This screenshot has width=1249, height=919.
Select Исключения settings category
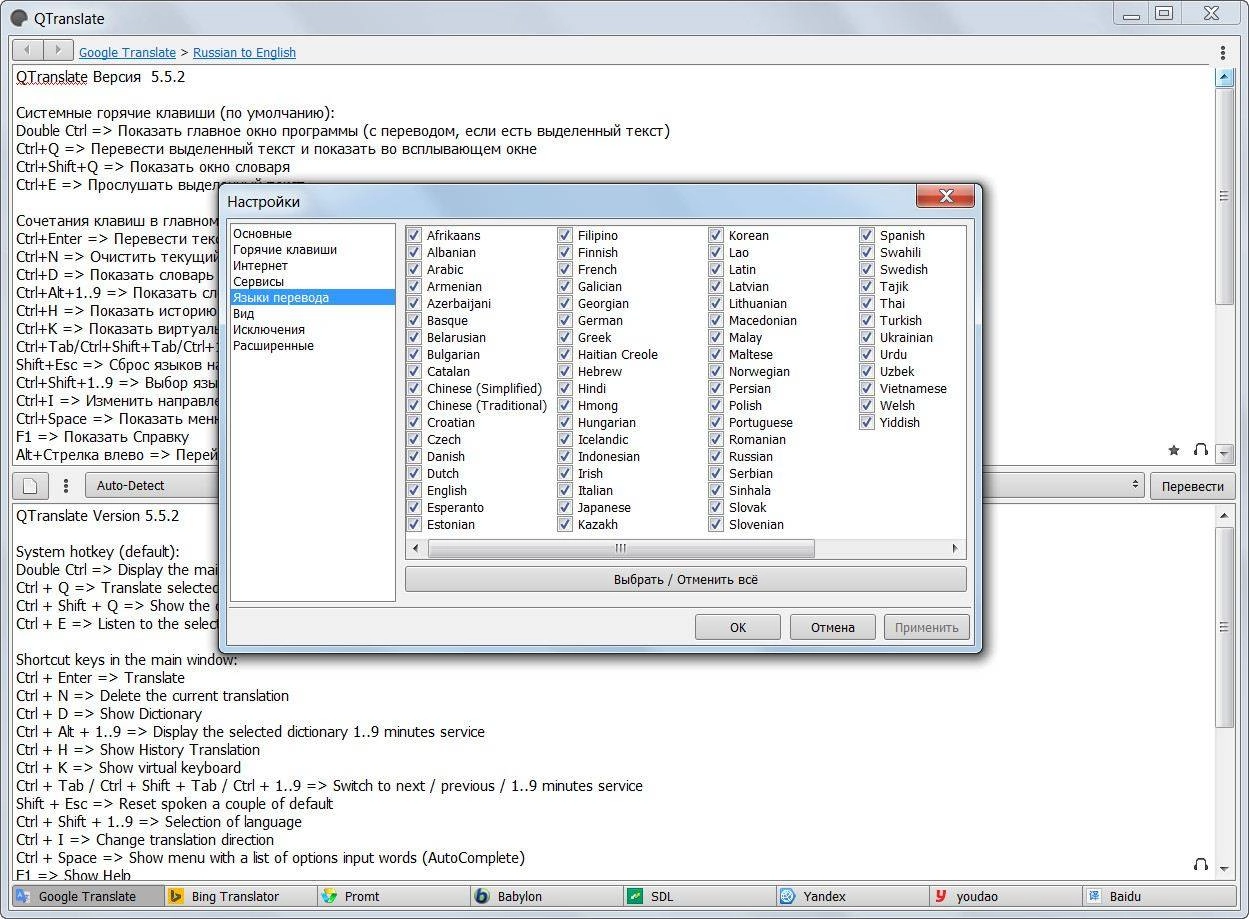tap(269, 329)
